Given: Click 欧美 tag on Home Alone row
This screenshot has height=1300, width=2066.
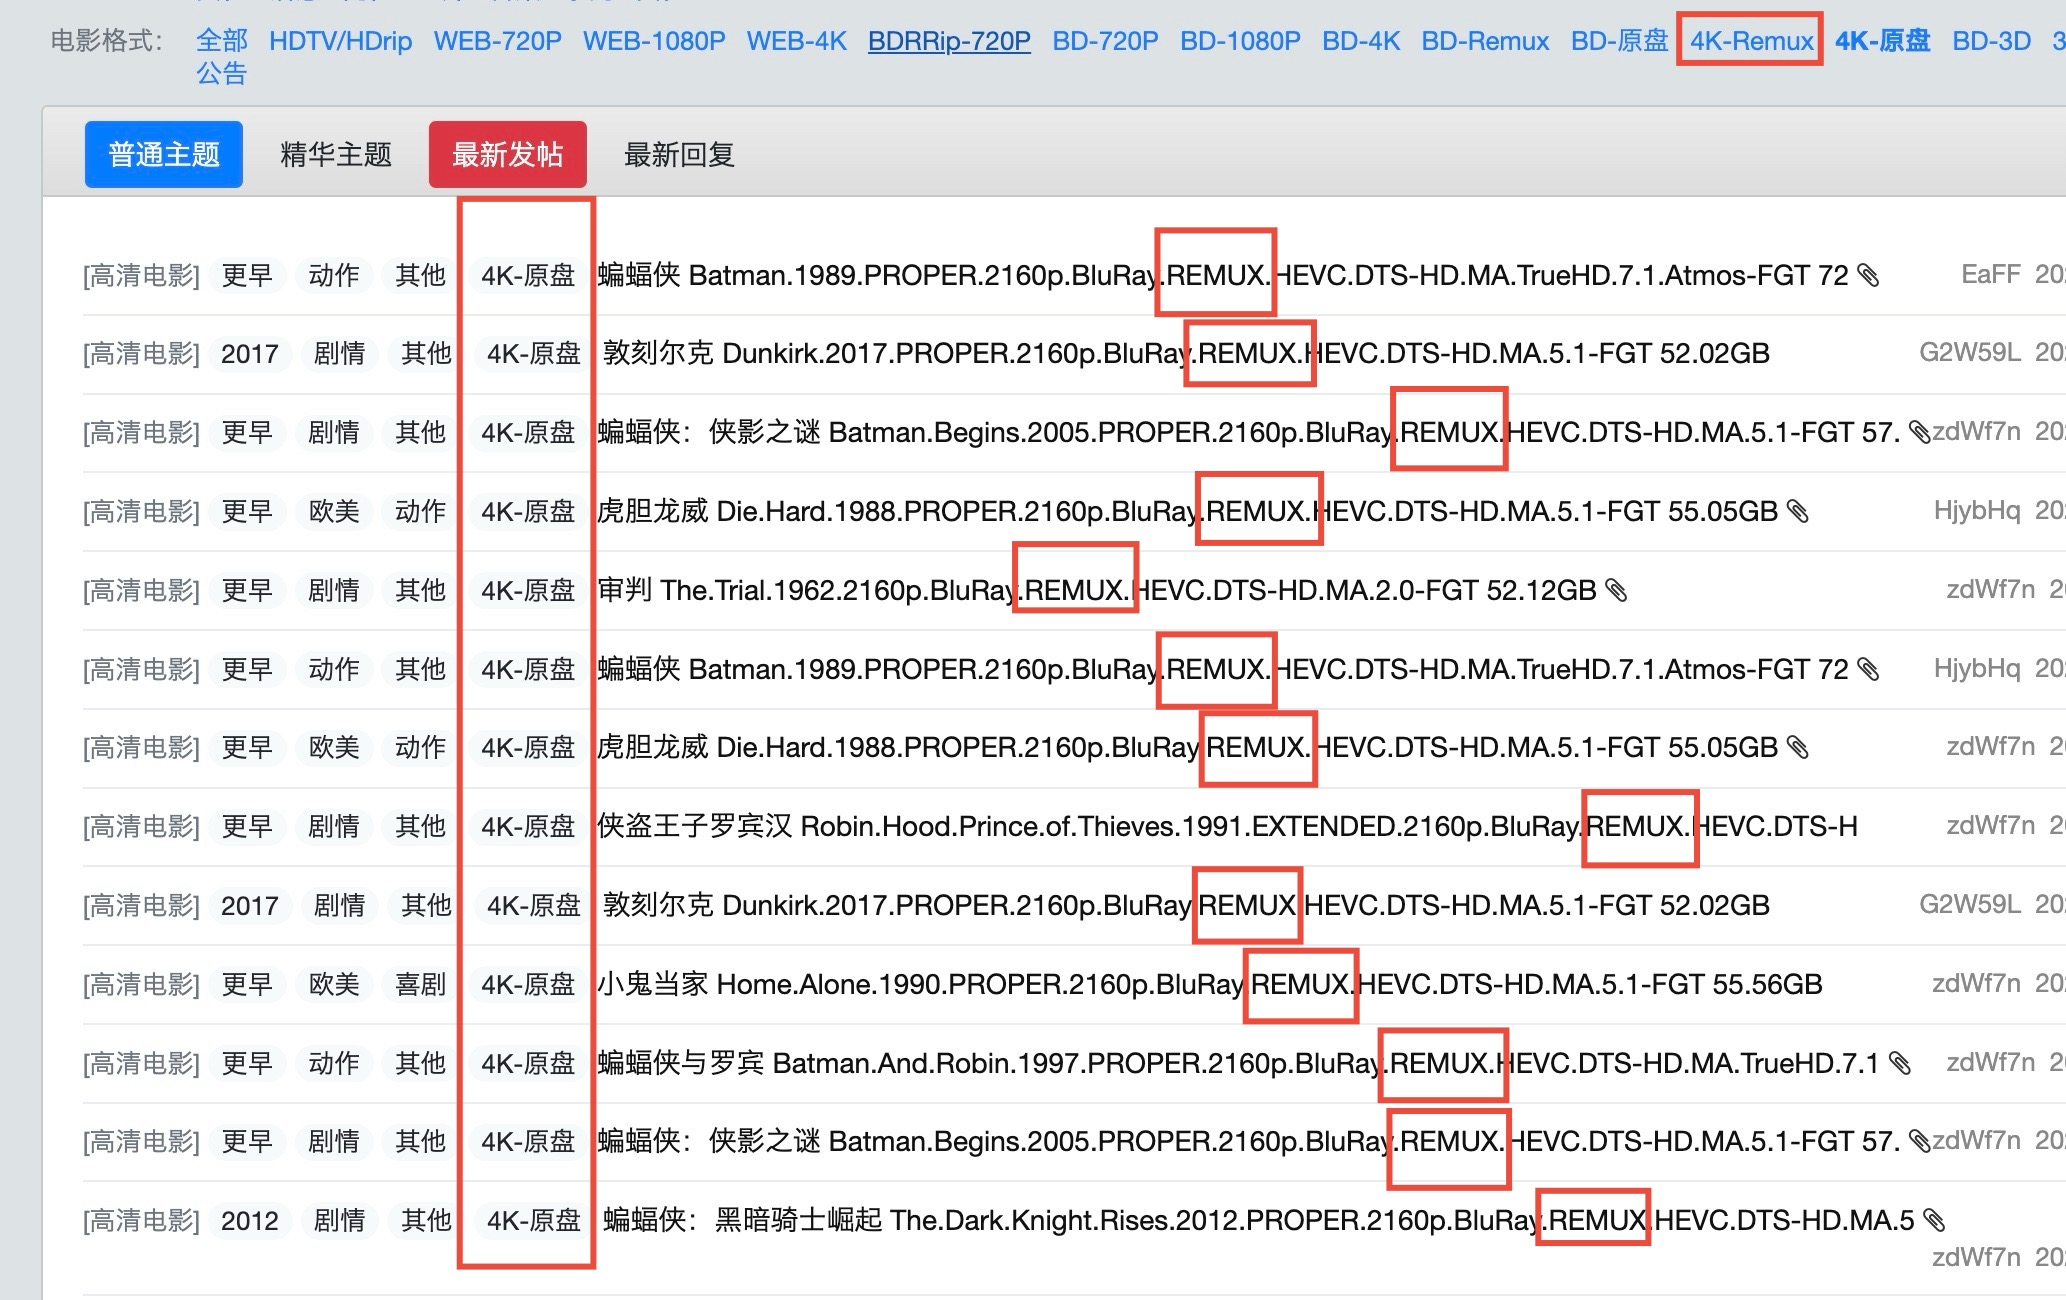Looking at the screenshot, I should 334,985.
